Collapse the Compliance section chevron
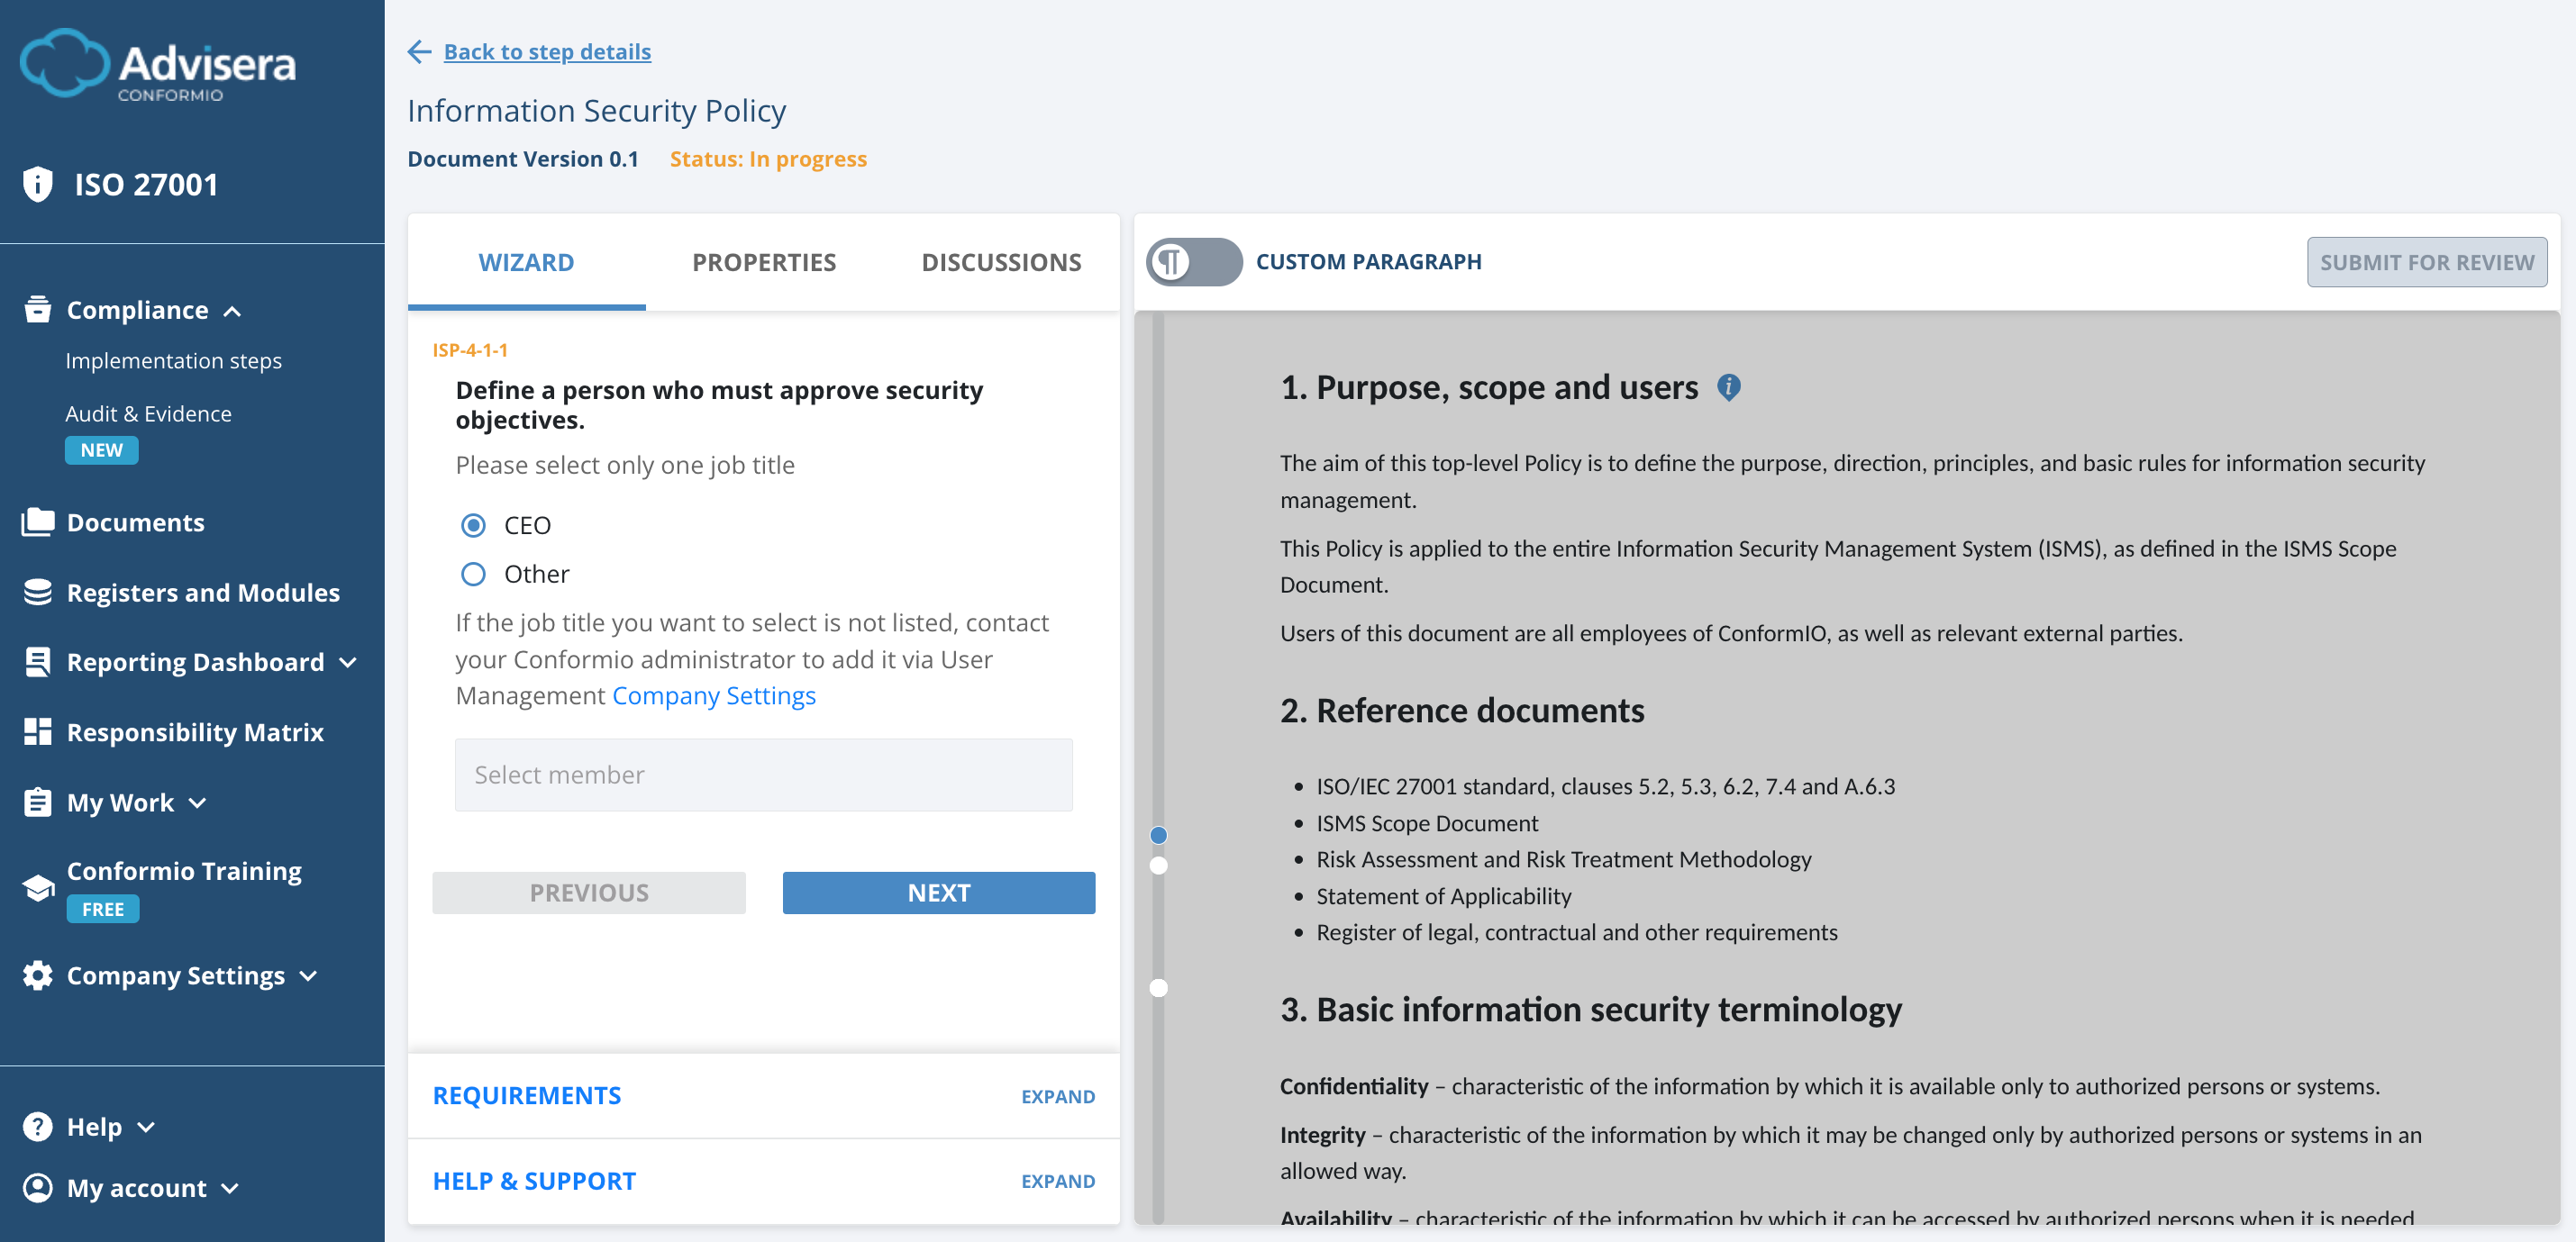The width and height of the screenshot is (2576, 1242). point(233,311)
